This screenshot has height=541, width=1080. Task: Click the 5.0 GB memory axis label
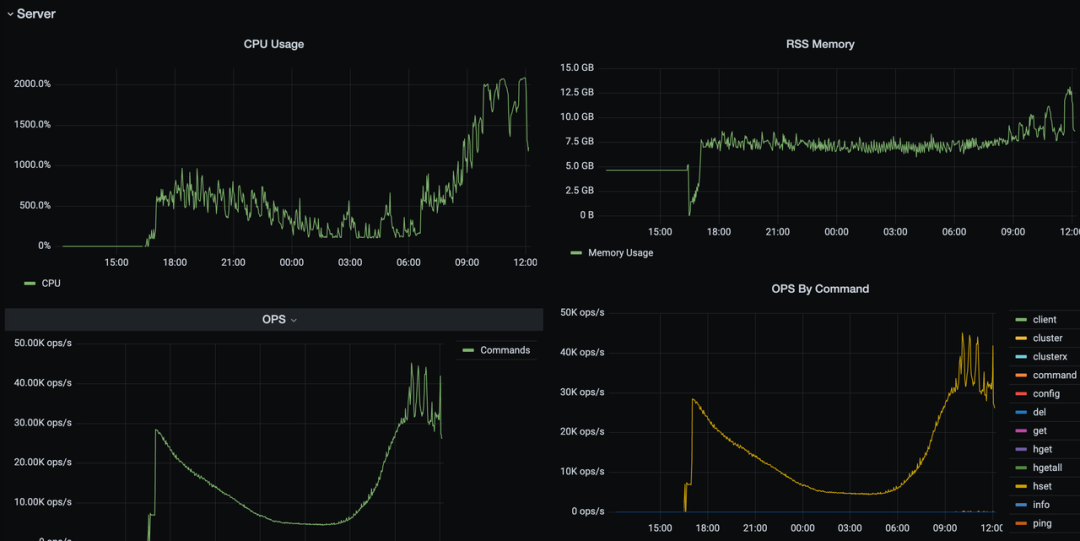[579, 166]
